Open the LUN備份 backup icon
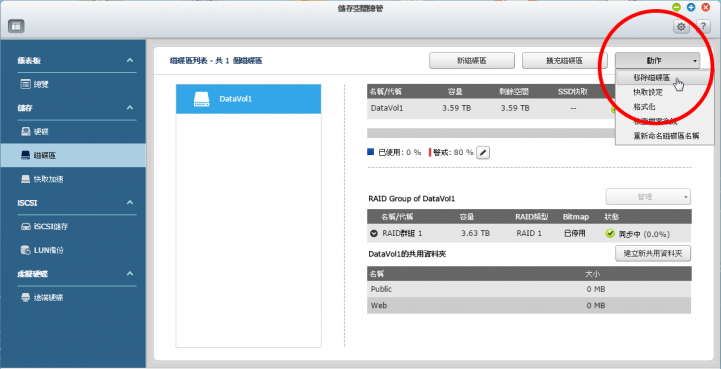Image resolution: width=721 pixels, height=369 pixels. (x=26, y=250)
